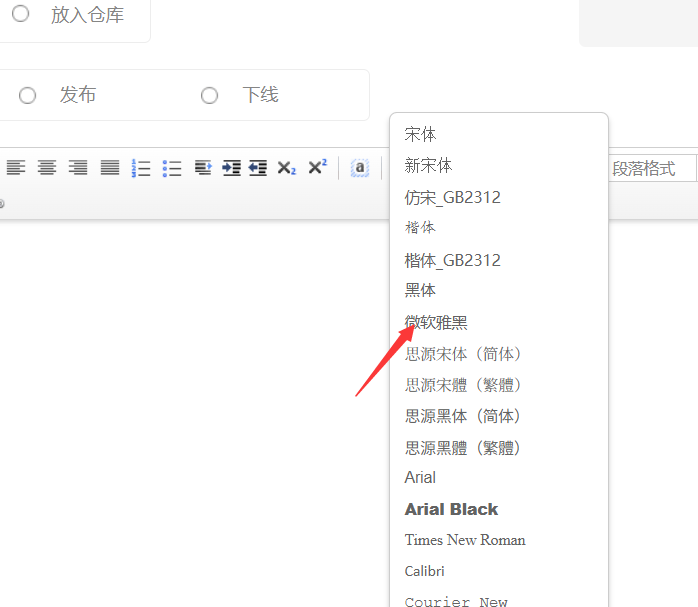Click the dotted-border letter 'a' icon

360,168
